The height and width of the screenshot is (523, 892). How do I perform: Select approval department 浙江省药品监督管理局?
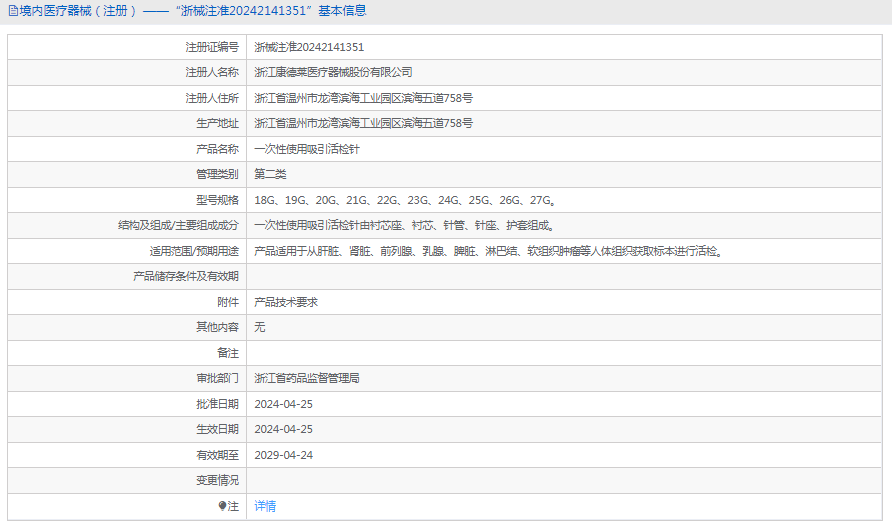pos(307,378)
